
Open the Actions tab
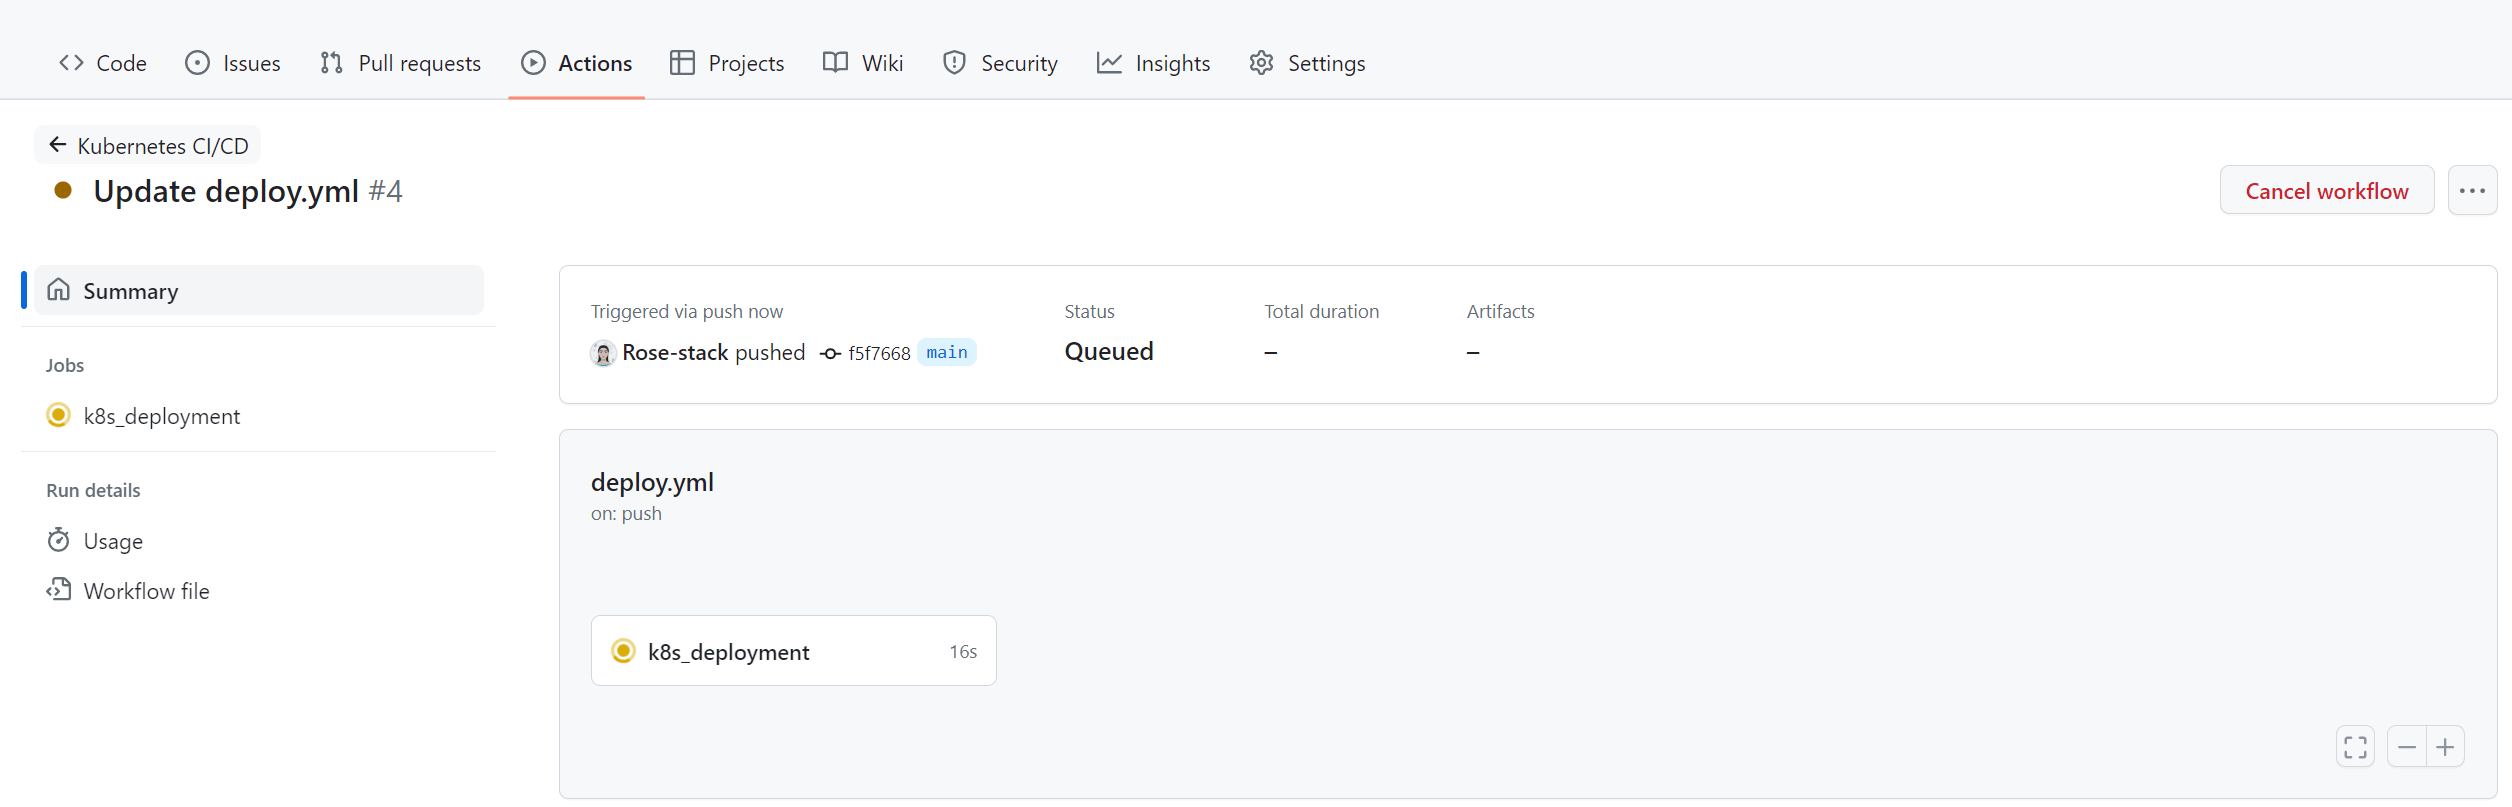click(576, 63)
